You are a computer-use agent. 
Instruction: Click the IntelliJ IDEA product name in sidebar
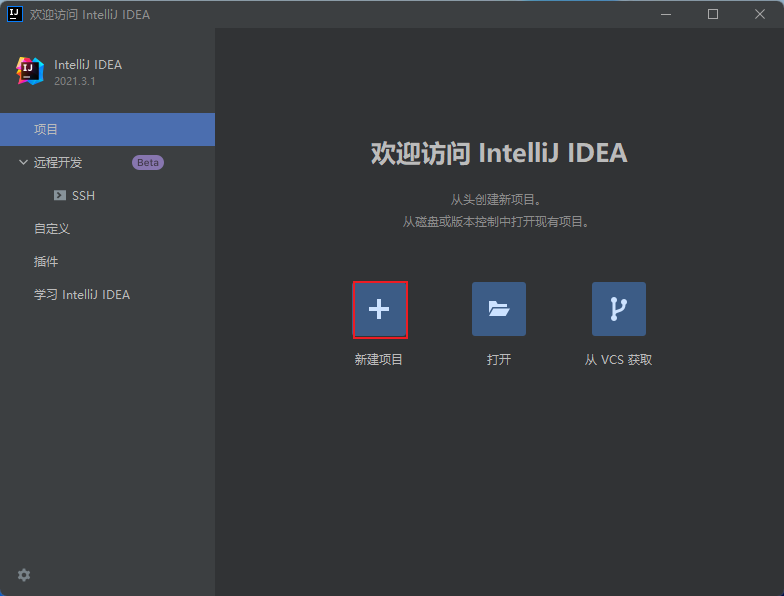click(x=88, y=64)
